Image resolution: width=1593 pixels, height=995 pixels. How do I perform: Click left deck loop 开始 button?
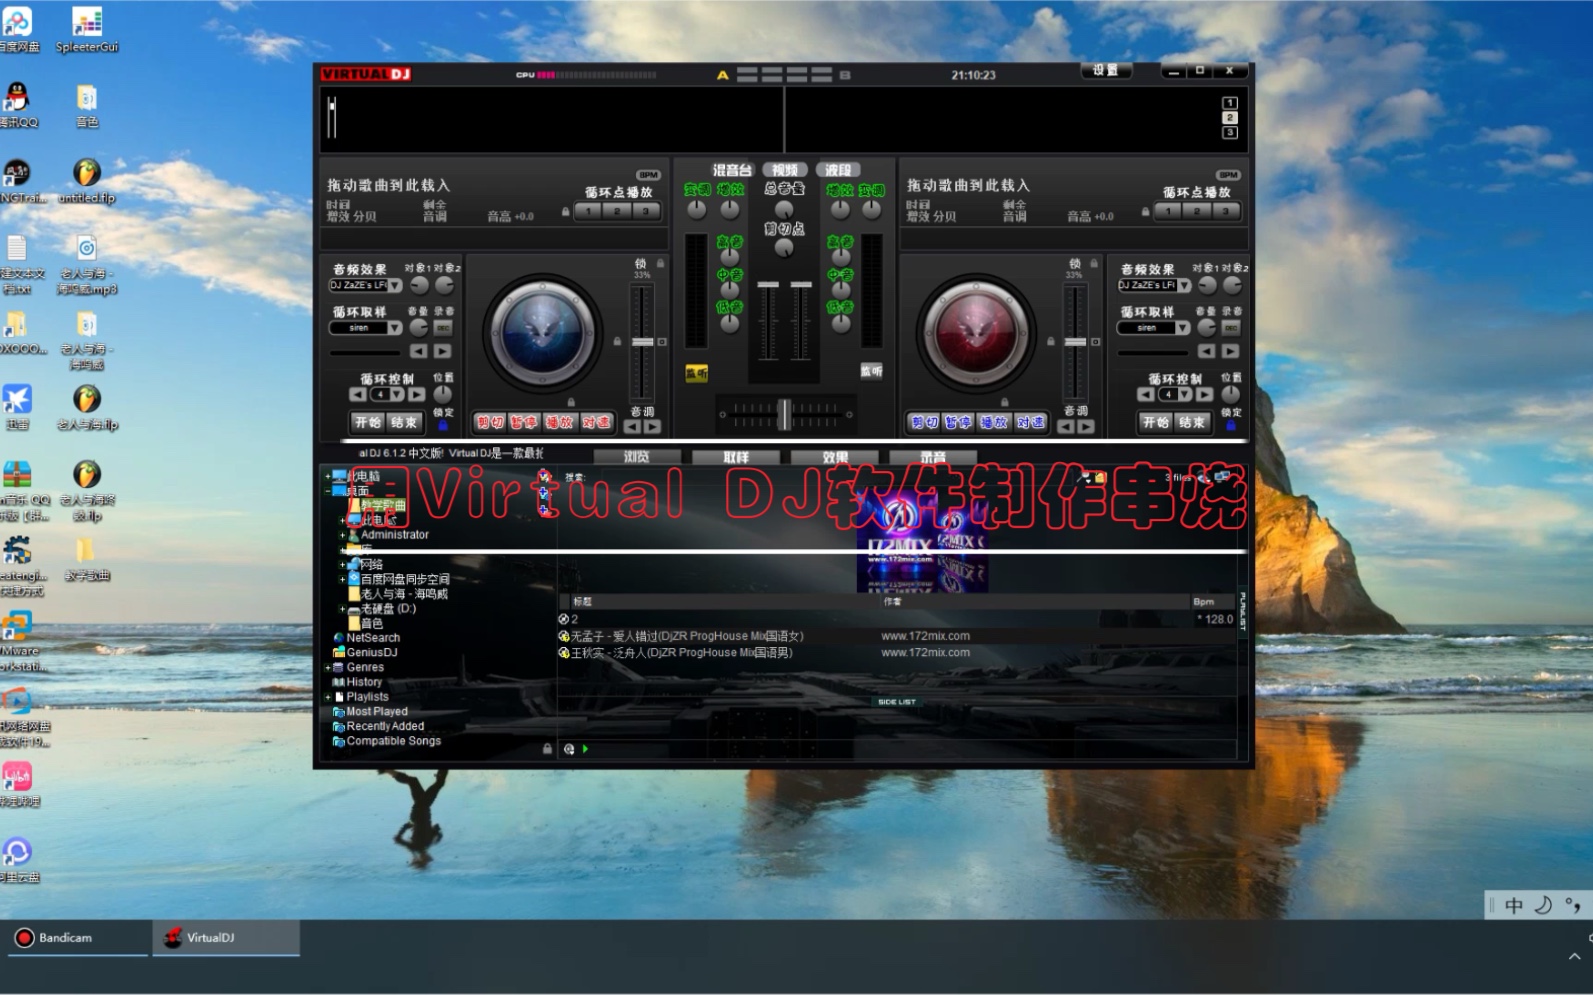368,422
